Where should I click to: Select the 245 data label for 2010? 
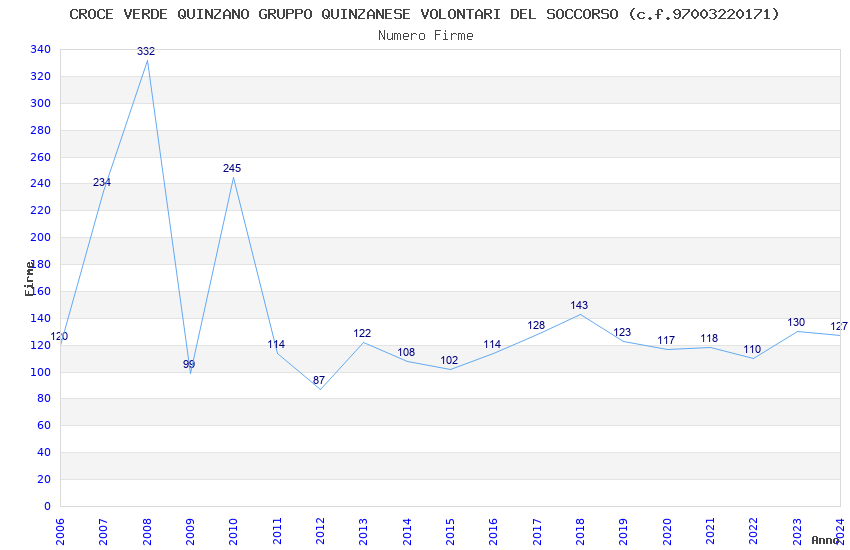[x=232, y=168]
